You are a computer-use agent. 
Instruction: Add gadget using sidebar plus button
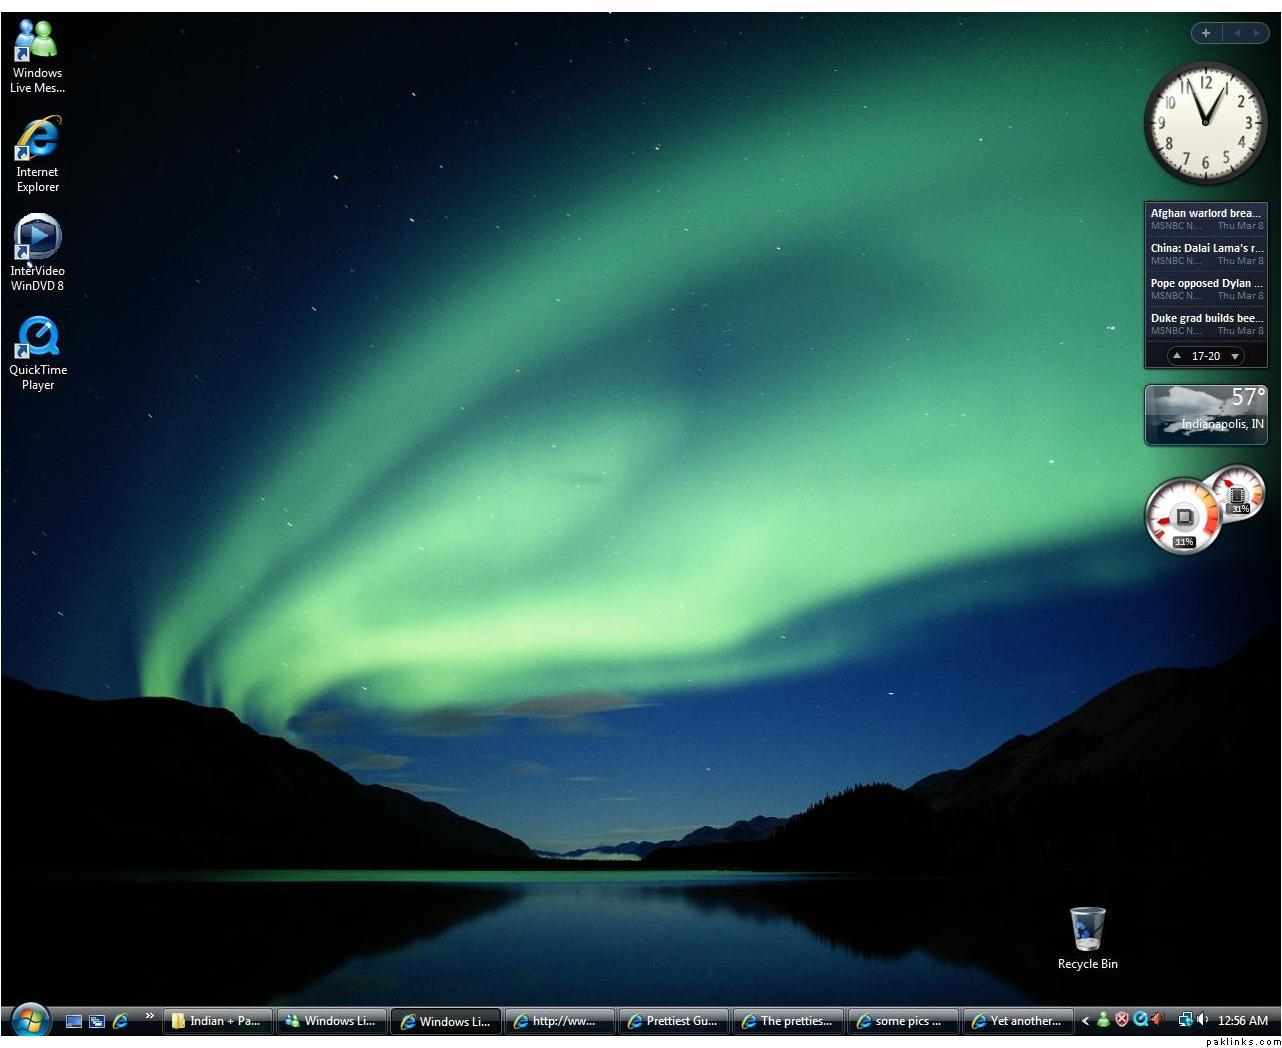pyautogui.click(x=1206, y=33)
